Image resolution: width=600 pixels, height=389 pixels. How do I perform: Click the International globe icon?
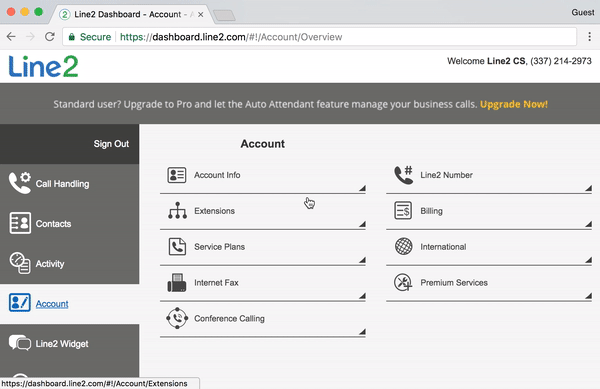404,246
